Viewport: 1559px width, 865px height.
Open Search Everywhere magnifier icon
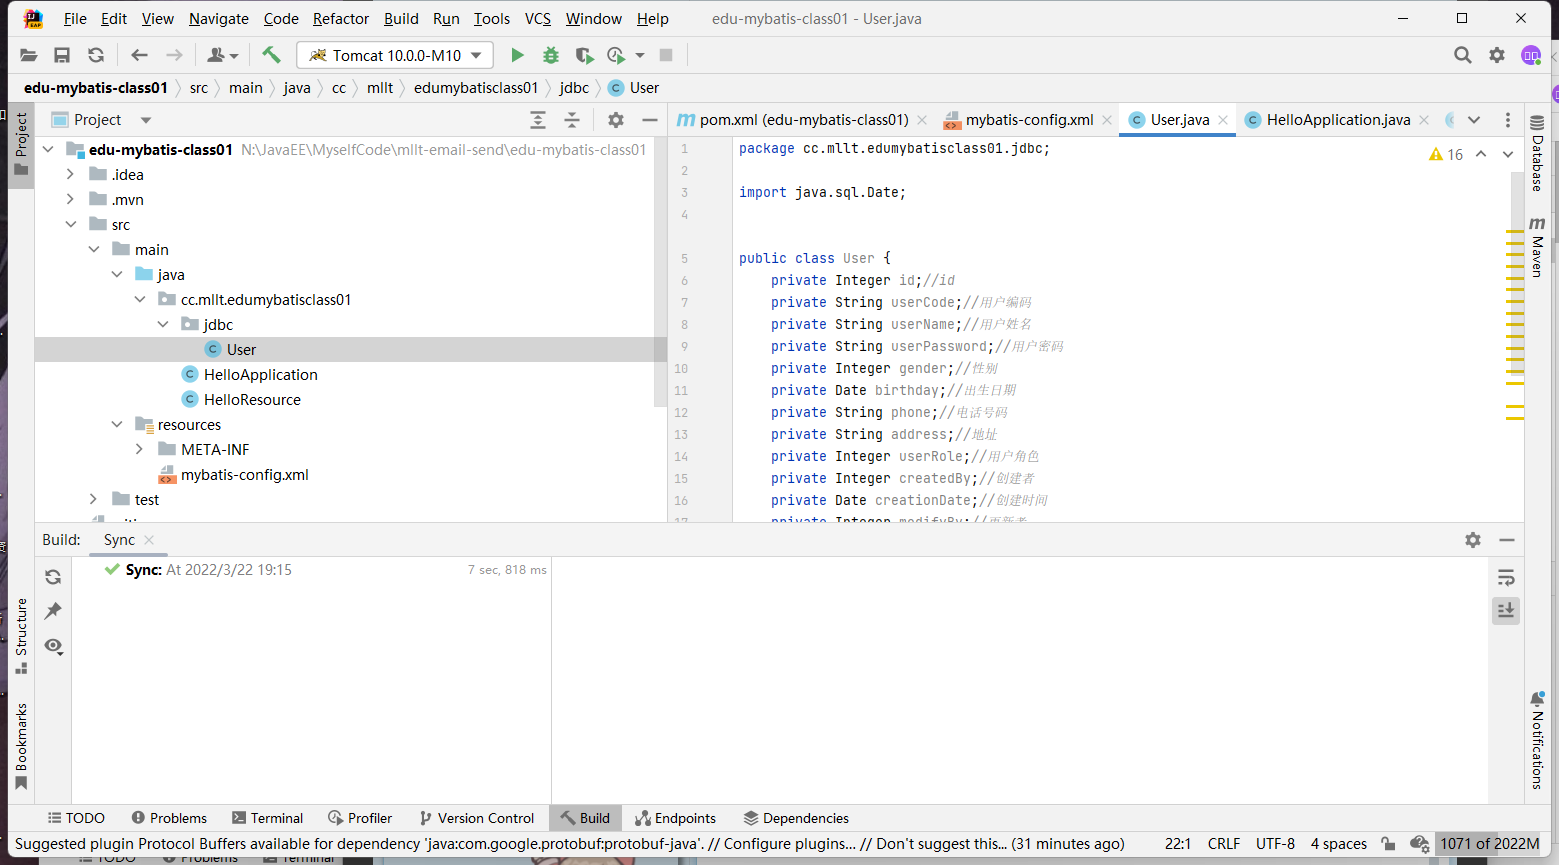tap(1463, 55)
